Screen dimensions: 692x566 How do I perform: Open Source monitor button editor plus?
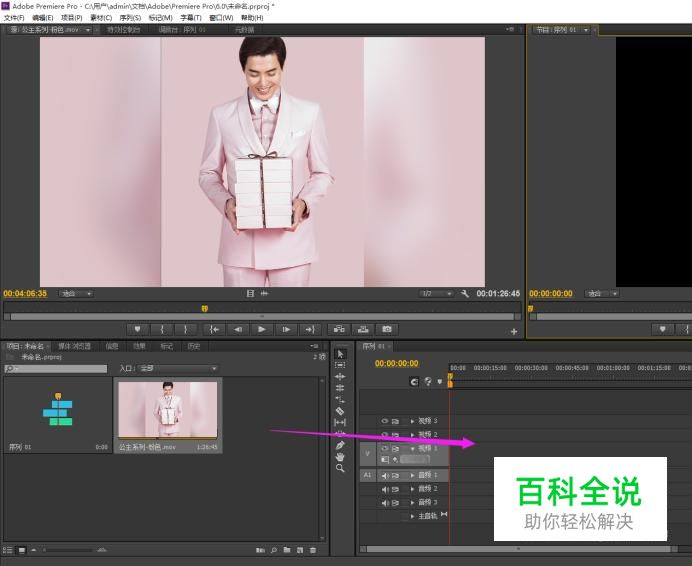tap(514, 332)
